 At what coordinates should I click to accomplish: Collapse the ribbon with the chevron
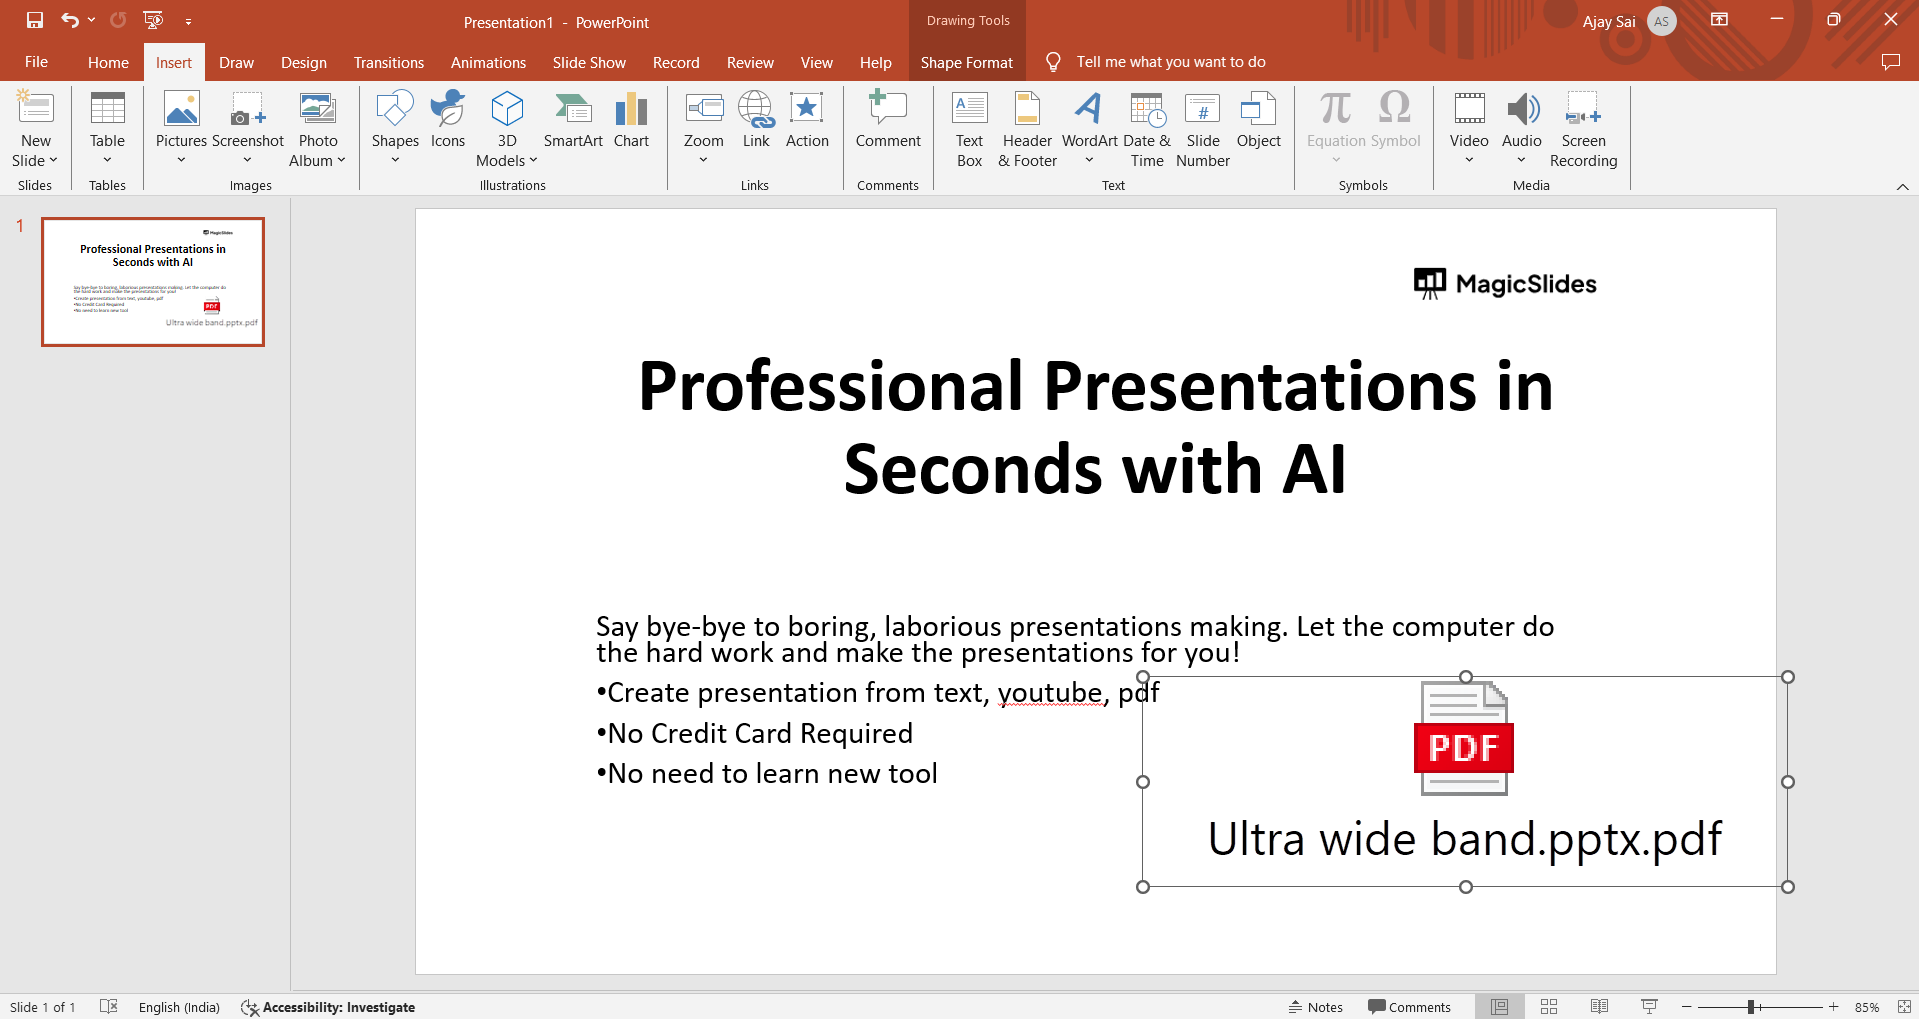coord(1902,187)
